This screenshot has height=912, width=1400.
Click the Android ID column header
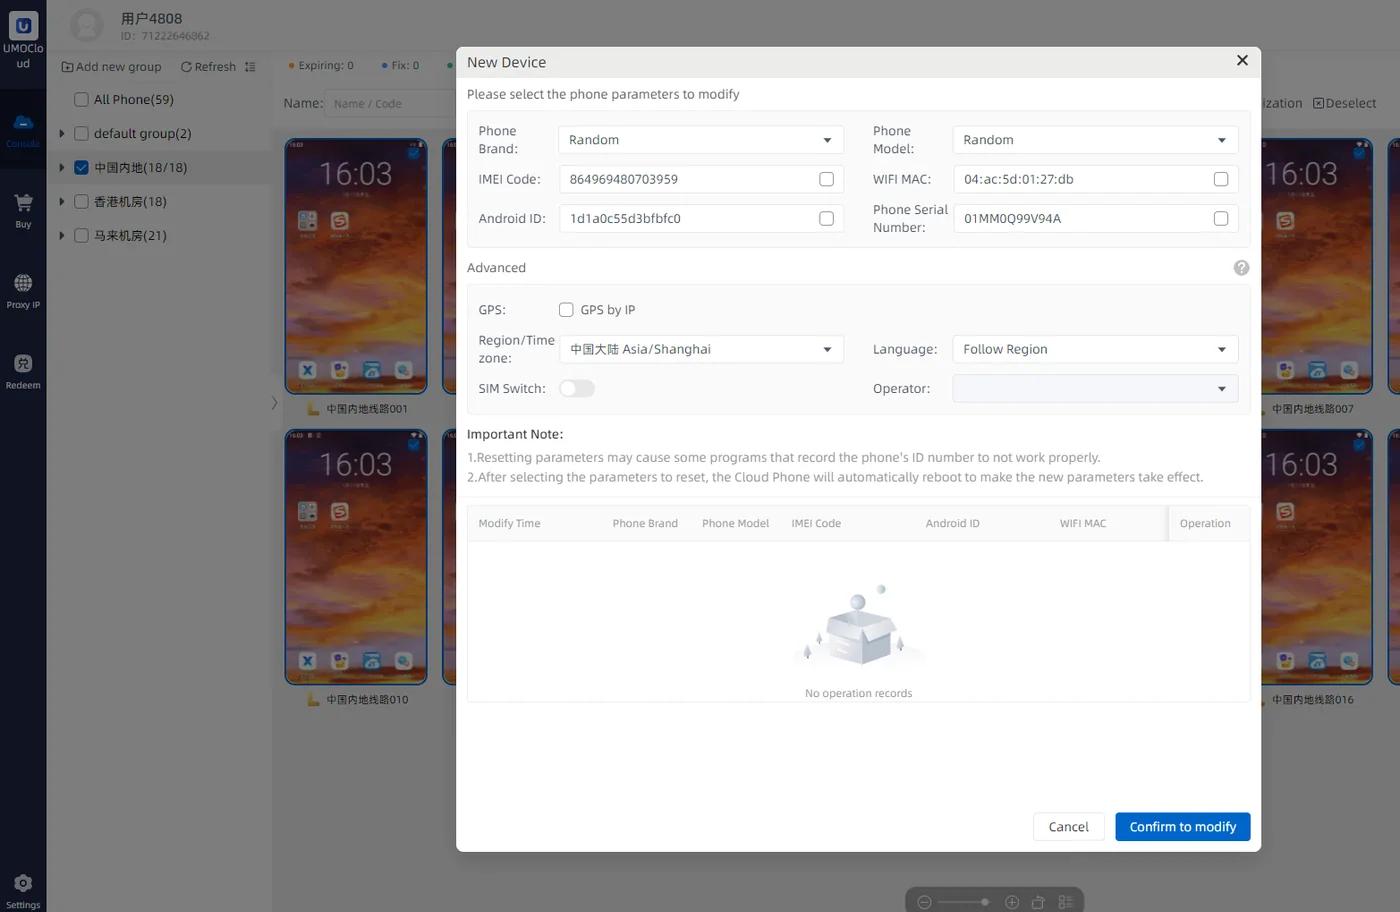pos(952,523)
